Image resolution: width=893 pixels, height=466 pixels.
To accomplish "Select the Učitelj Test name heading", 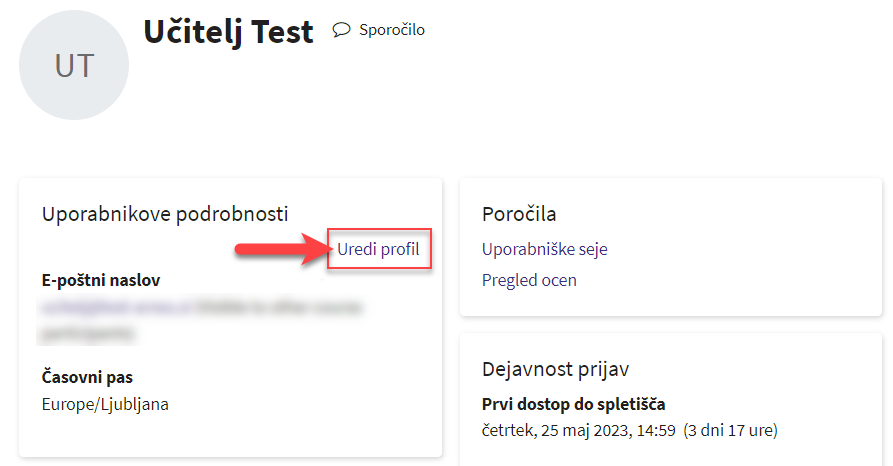I will tap(228, 32).
